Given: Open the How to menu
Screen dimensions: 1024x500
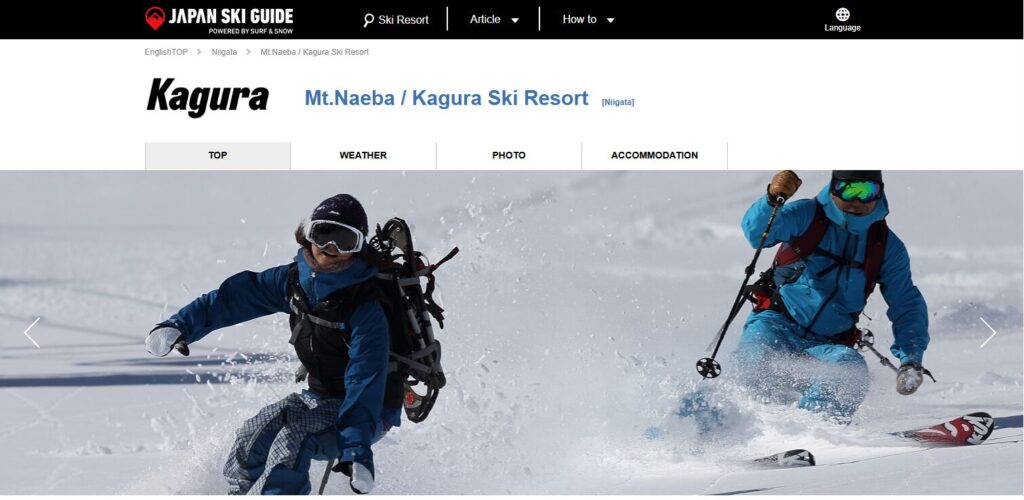Looking at the screenshot, I should click(579, 19).
